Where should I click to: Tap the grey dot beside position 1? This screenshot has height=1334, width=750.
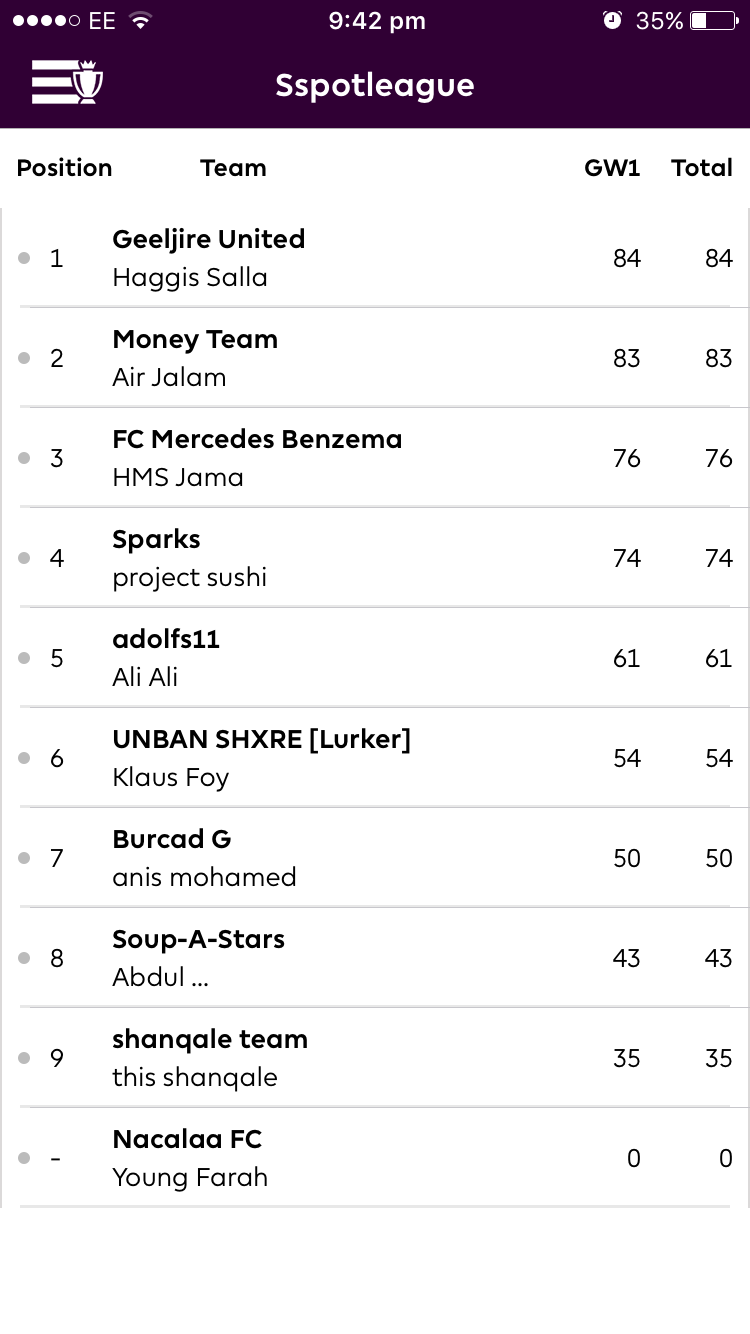24,258
